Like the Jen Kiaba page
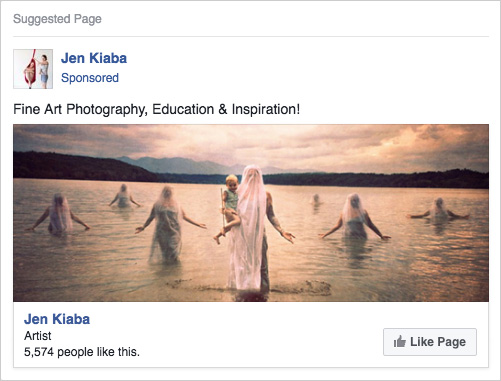 [x=430, y=342]
